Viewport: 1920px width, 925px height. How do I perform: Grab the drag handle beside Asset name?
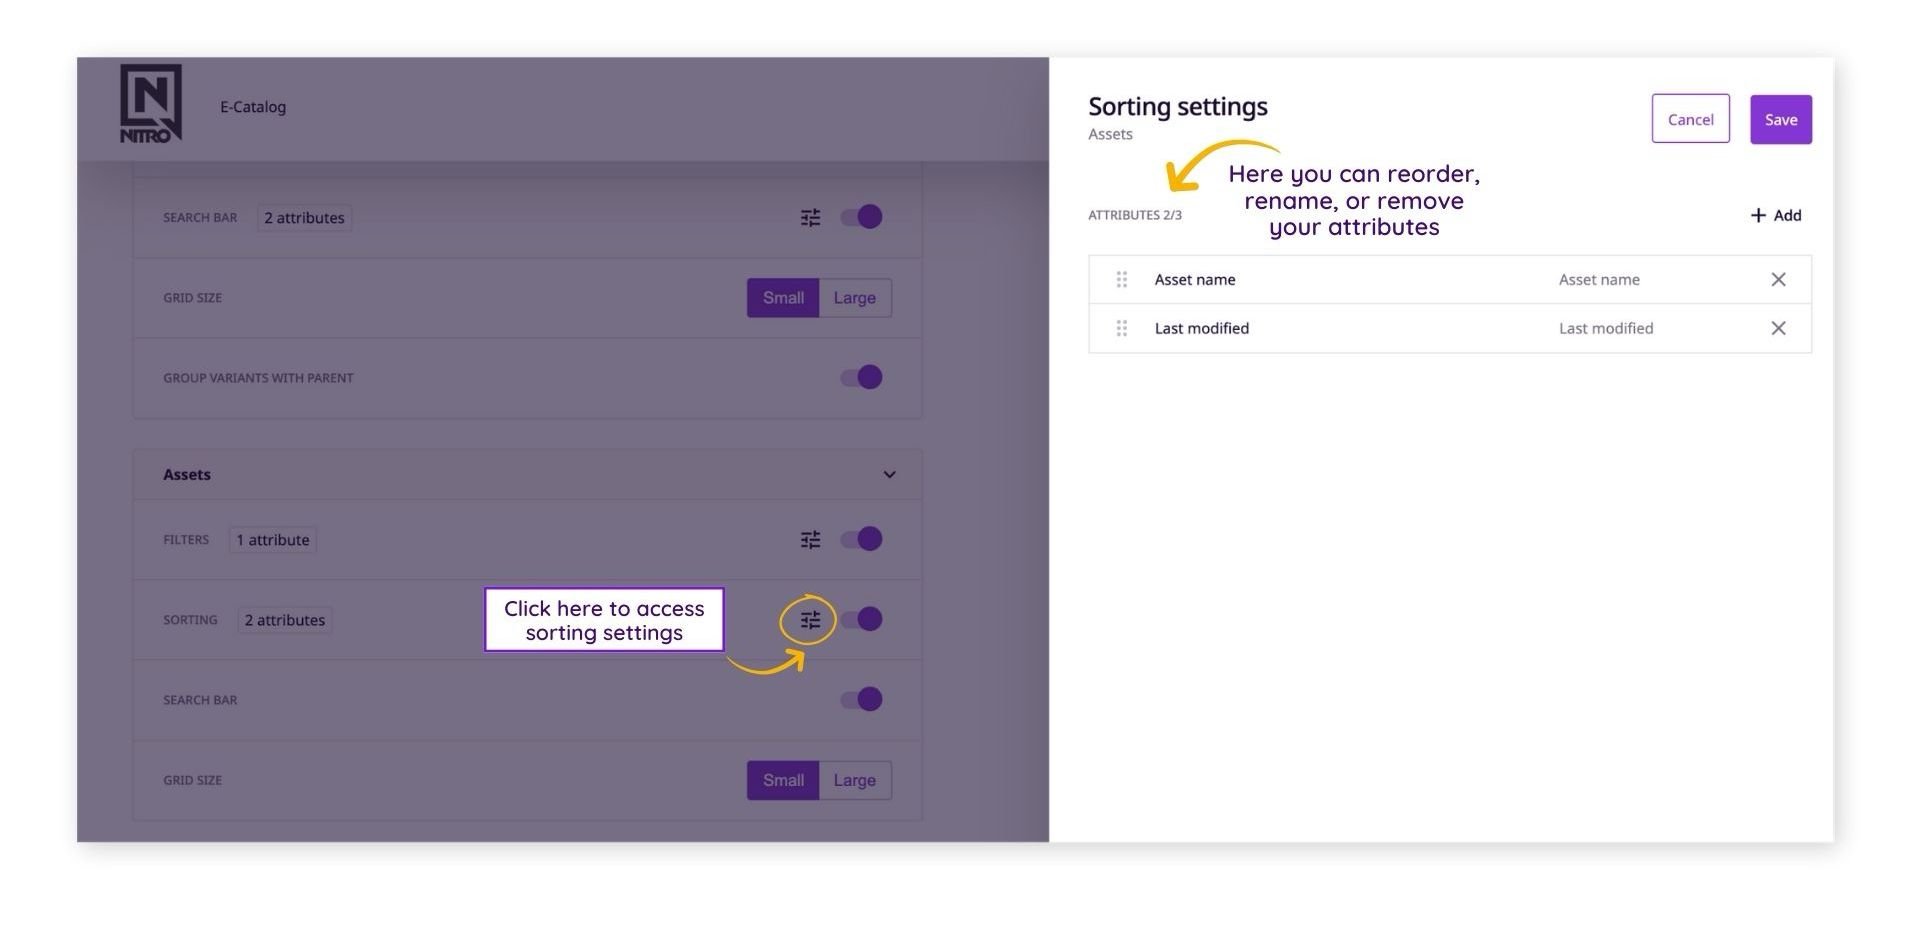click(x=1122, y=280)
